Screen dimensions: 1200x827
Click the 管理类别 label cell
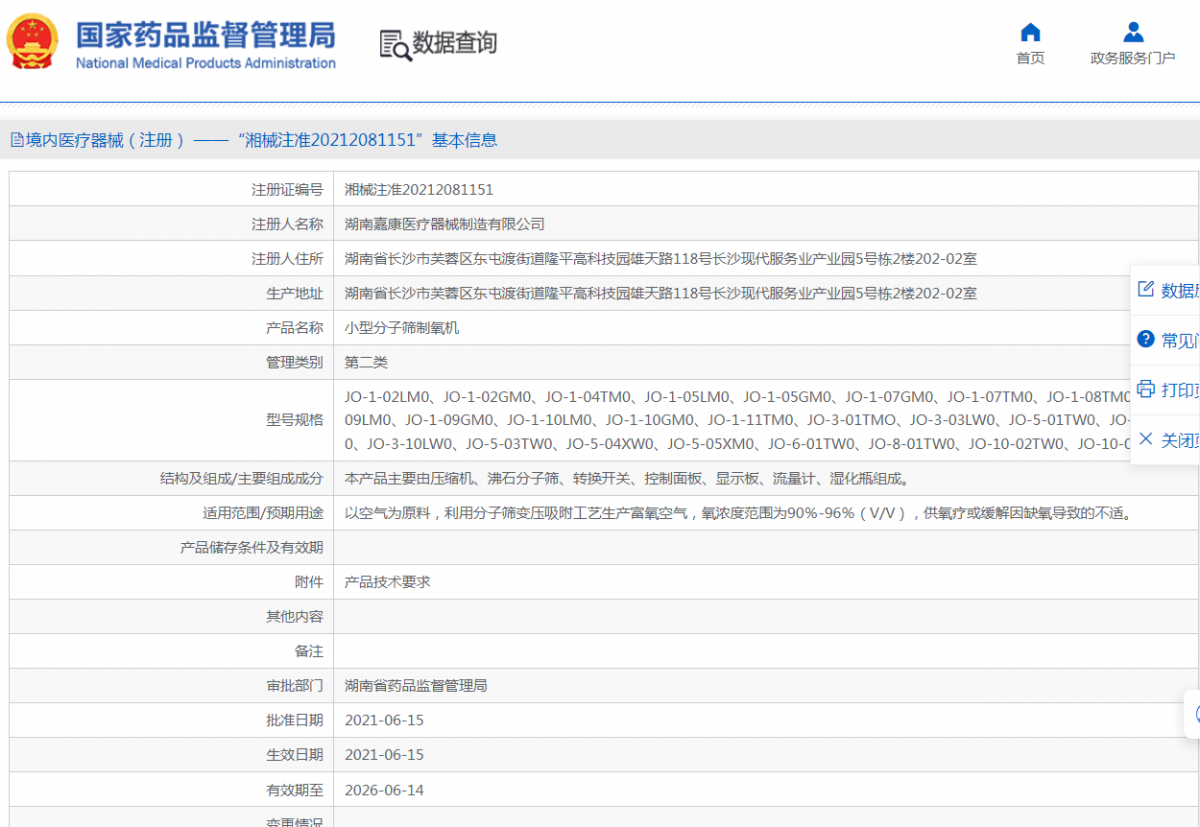(171, 362)
